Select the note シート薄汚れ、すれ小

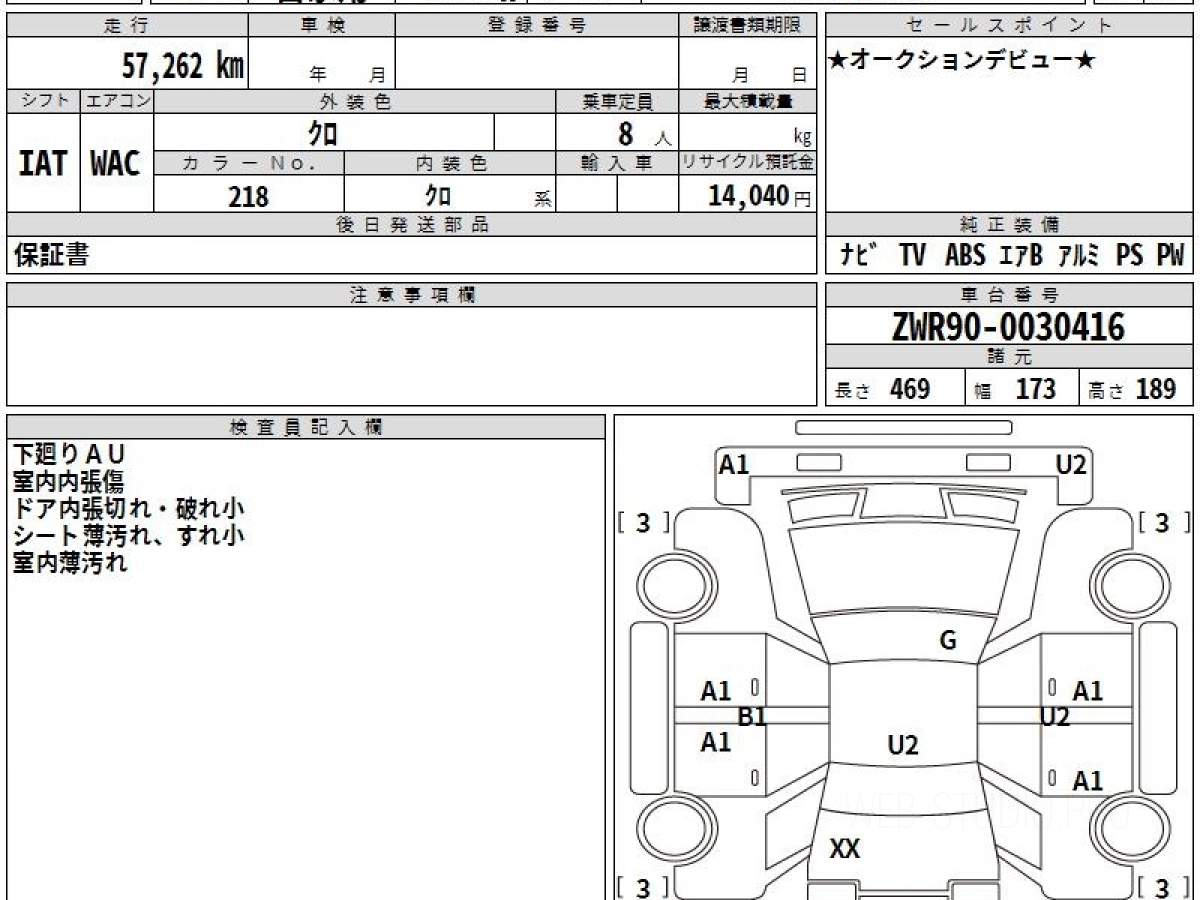[x=128, y=536]
